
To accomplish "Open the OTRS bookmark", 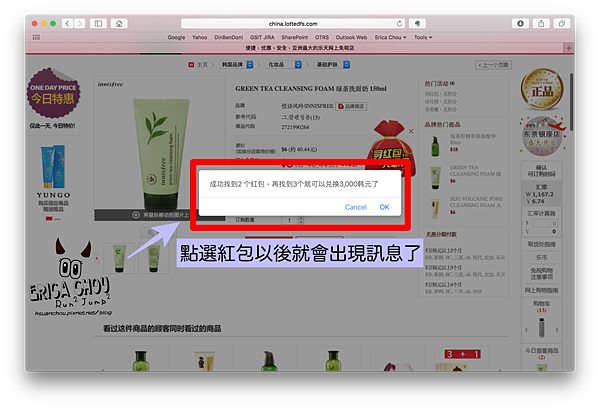I will 322,37.
